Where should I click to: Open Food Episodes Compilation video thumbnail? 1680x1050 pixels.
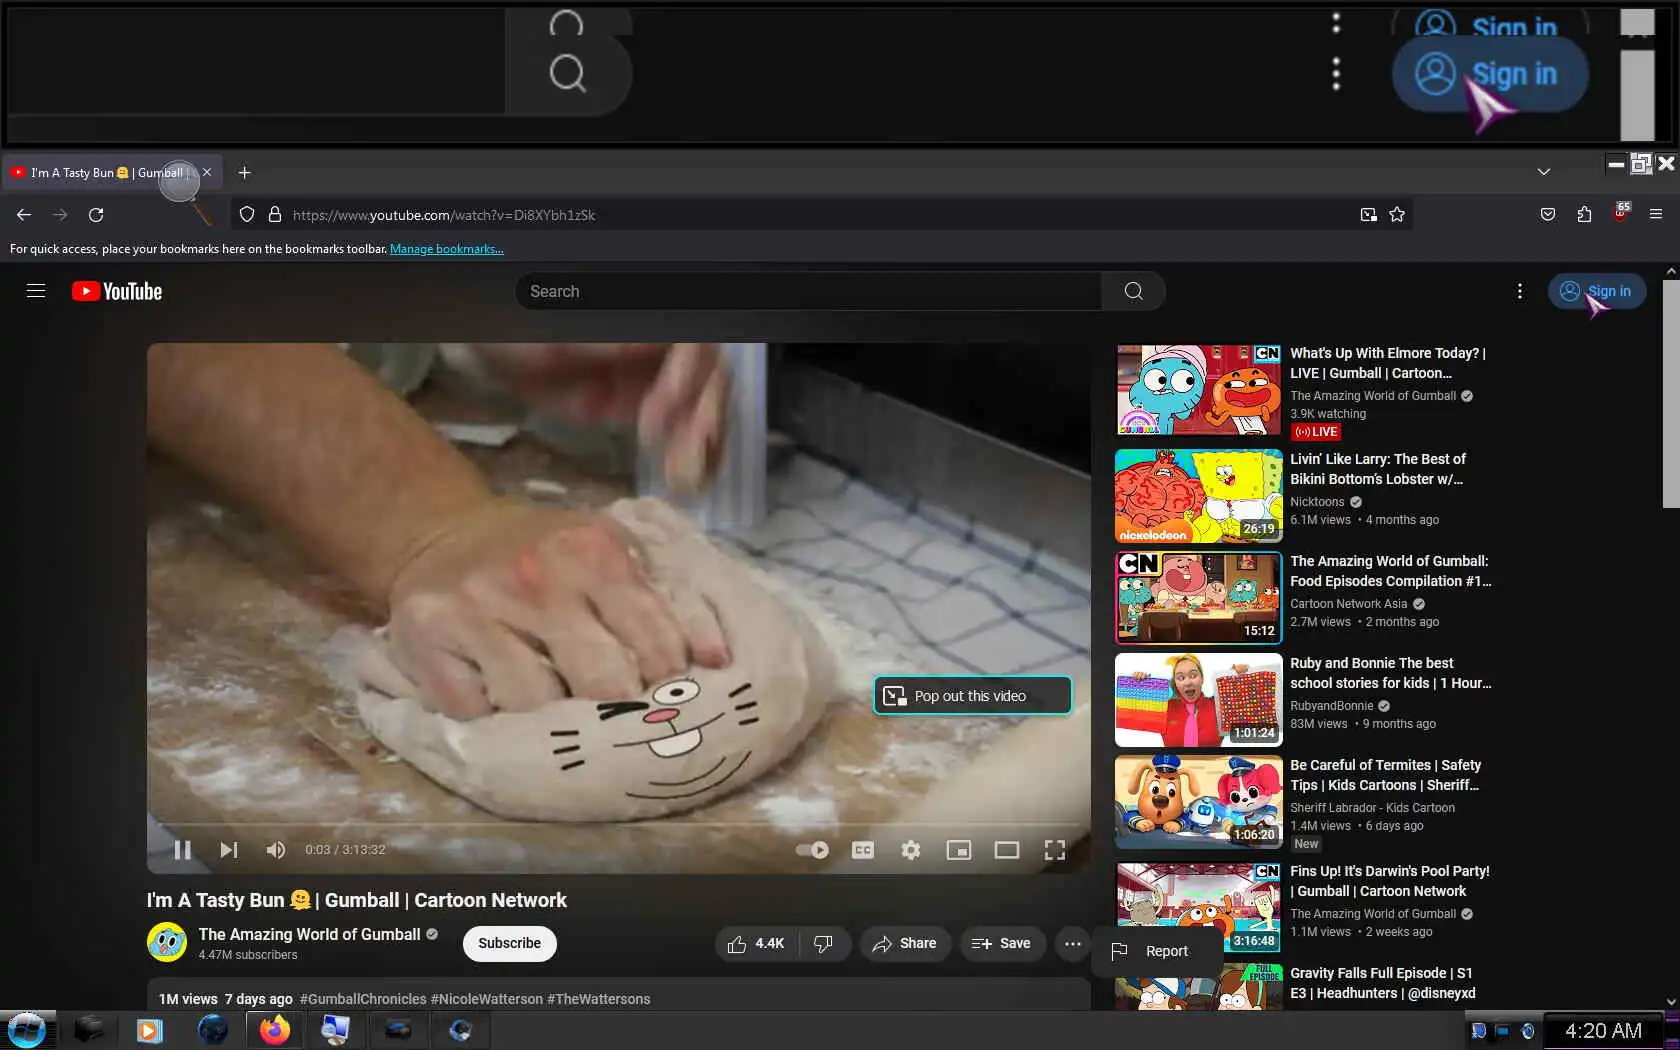pyautogui.click(x=1198, y=598)
